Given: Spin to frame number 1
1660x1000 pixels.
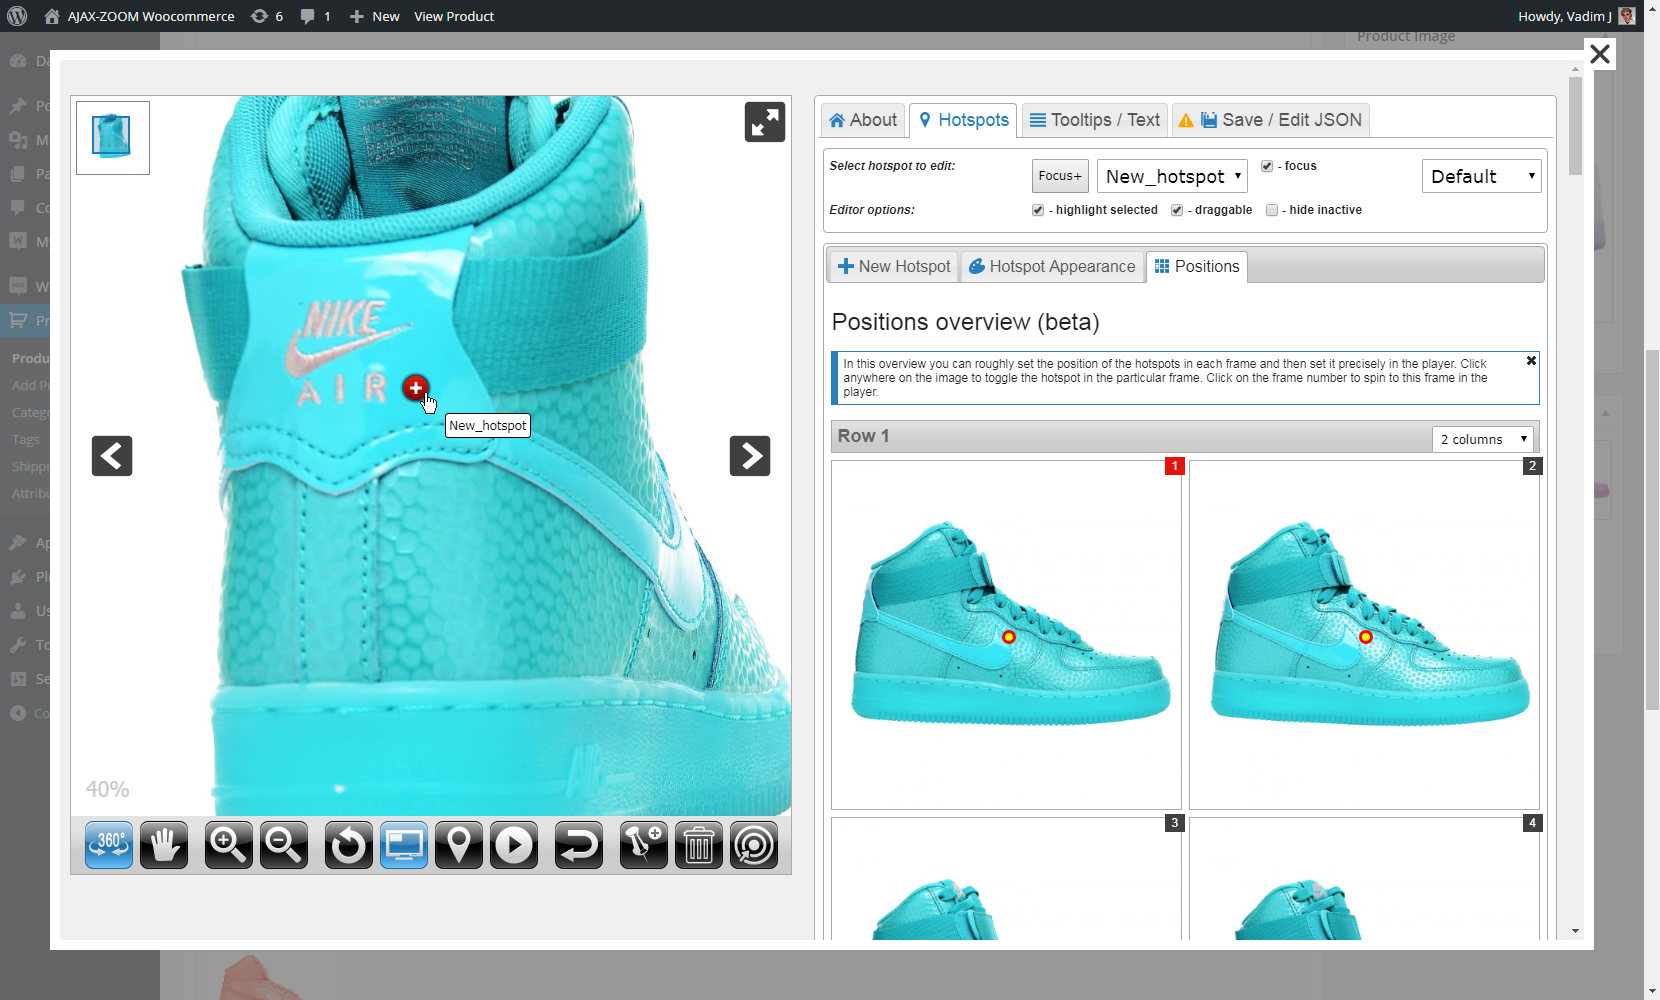Looking at the screenshot, I should tap(1175, 466).
